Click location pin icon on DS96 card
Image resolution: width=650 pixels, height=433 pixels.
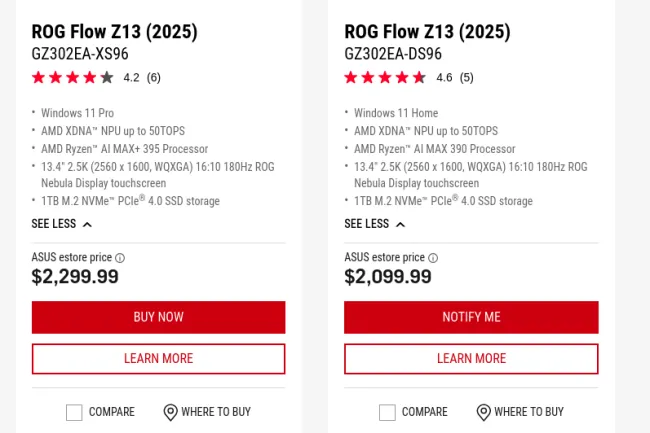click(483, 412)
